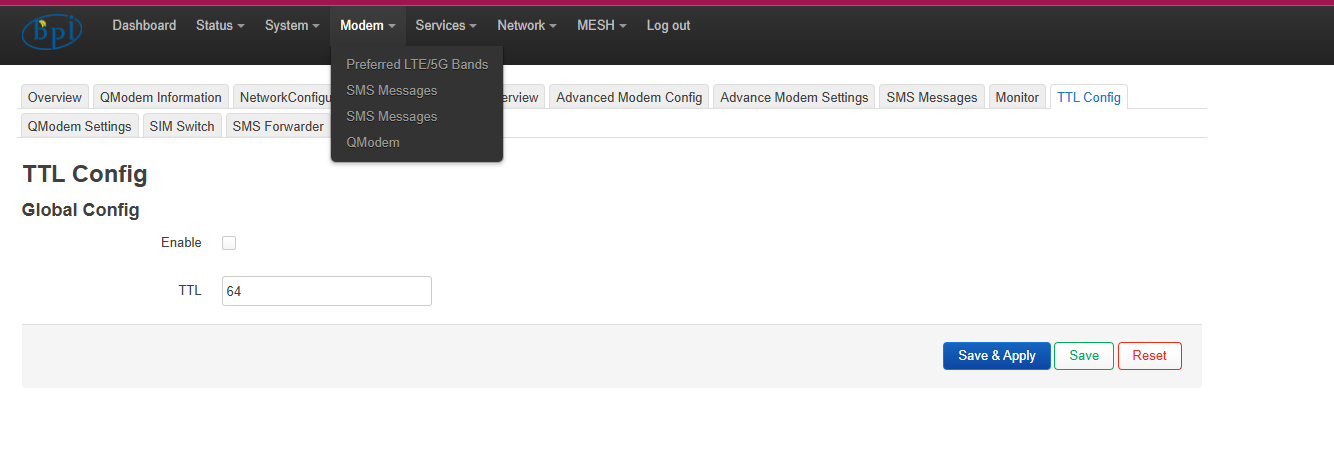Open the System dropdown menu
Image resolution: width=1334 pixels, height=464 pixels.
coord(292,26)
